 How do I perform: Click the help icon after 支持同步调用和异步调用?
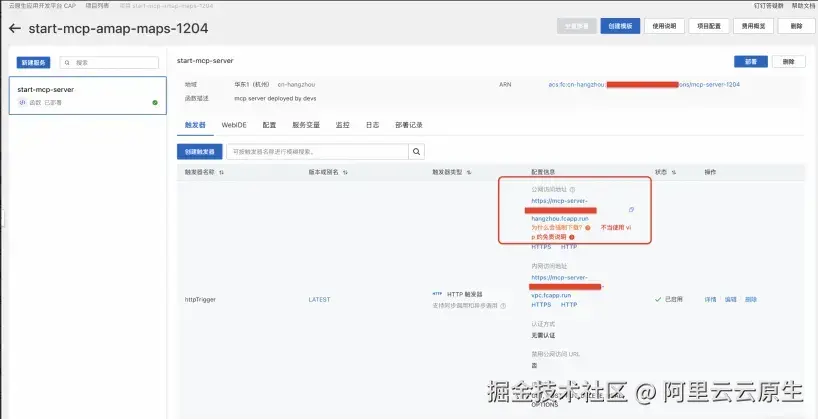point(503,306)
